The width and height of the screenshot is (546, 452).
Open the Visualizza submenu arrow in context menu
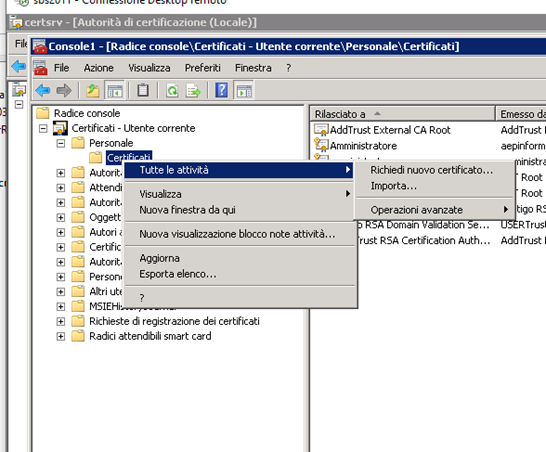(348, 194)
